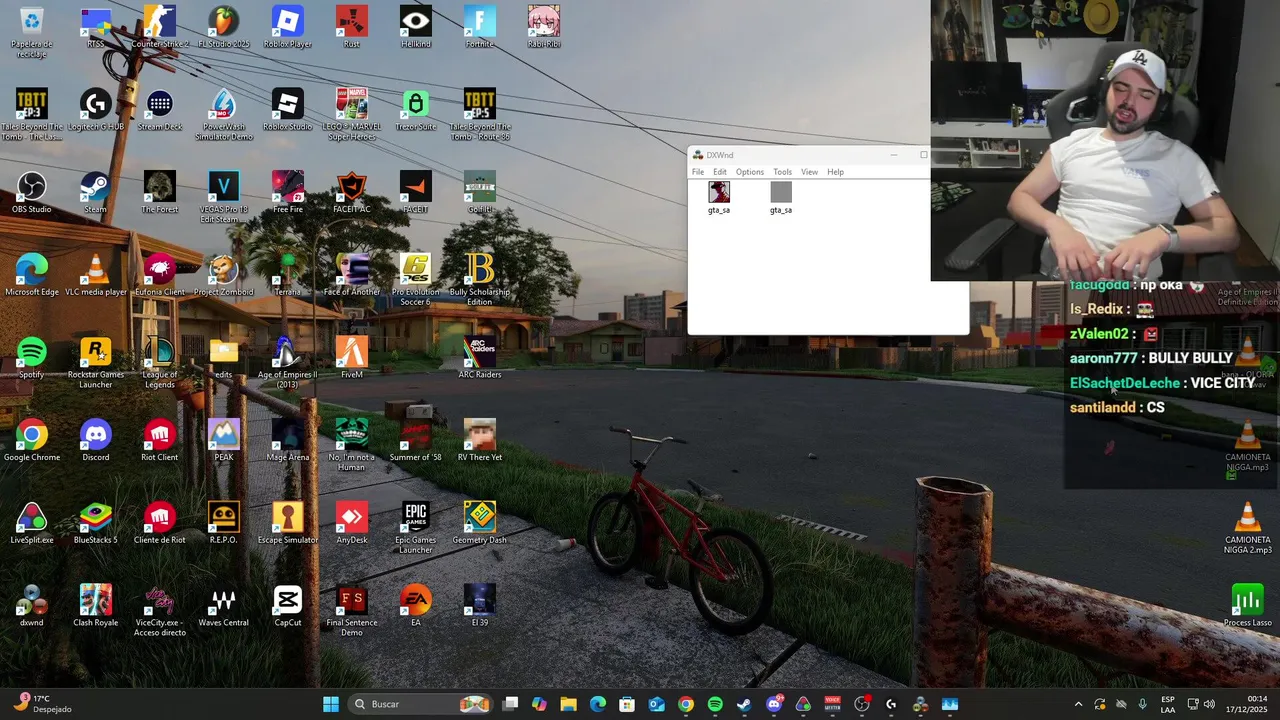This screenshot has width=1280, height=720.
Task: Select the ARC Raiders desktop shortcut
Action: pos(480,358)
